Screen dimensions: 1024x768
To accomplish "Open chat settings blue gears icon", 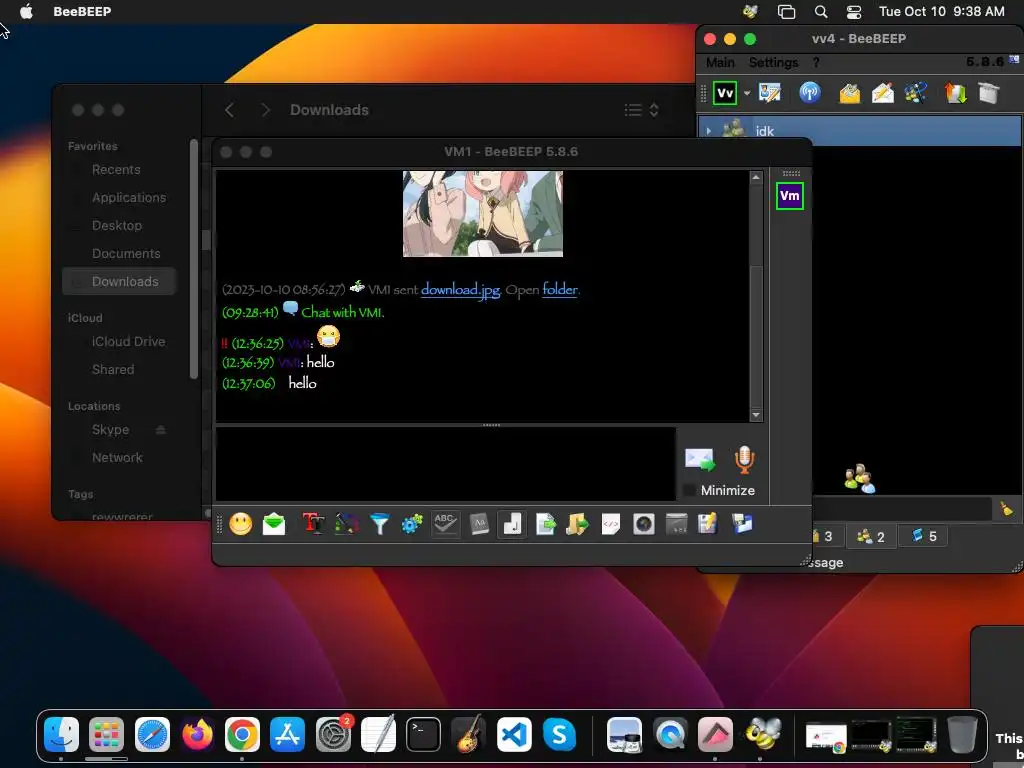I will (412, 524).
